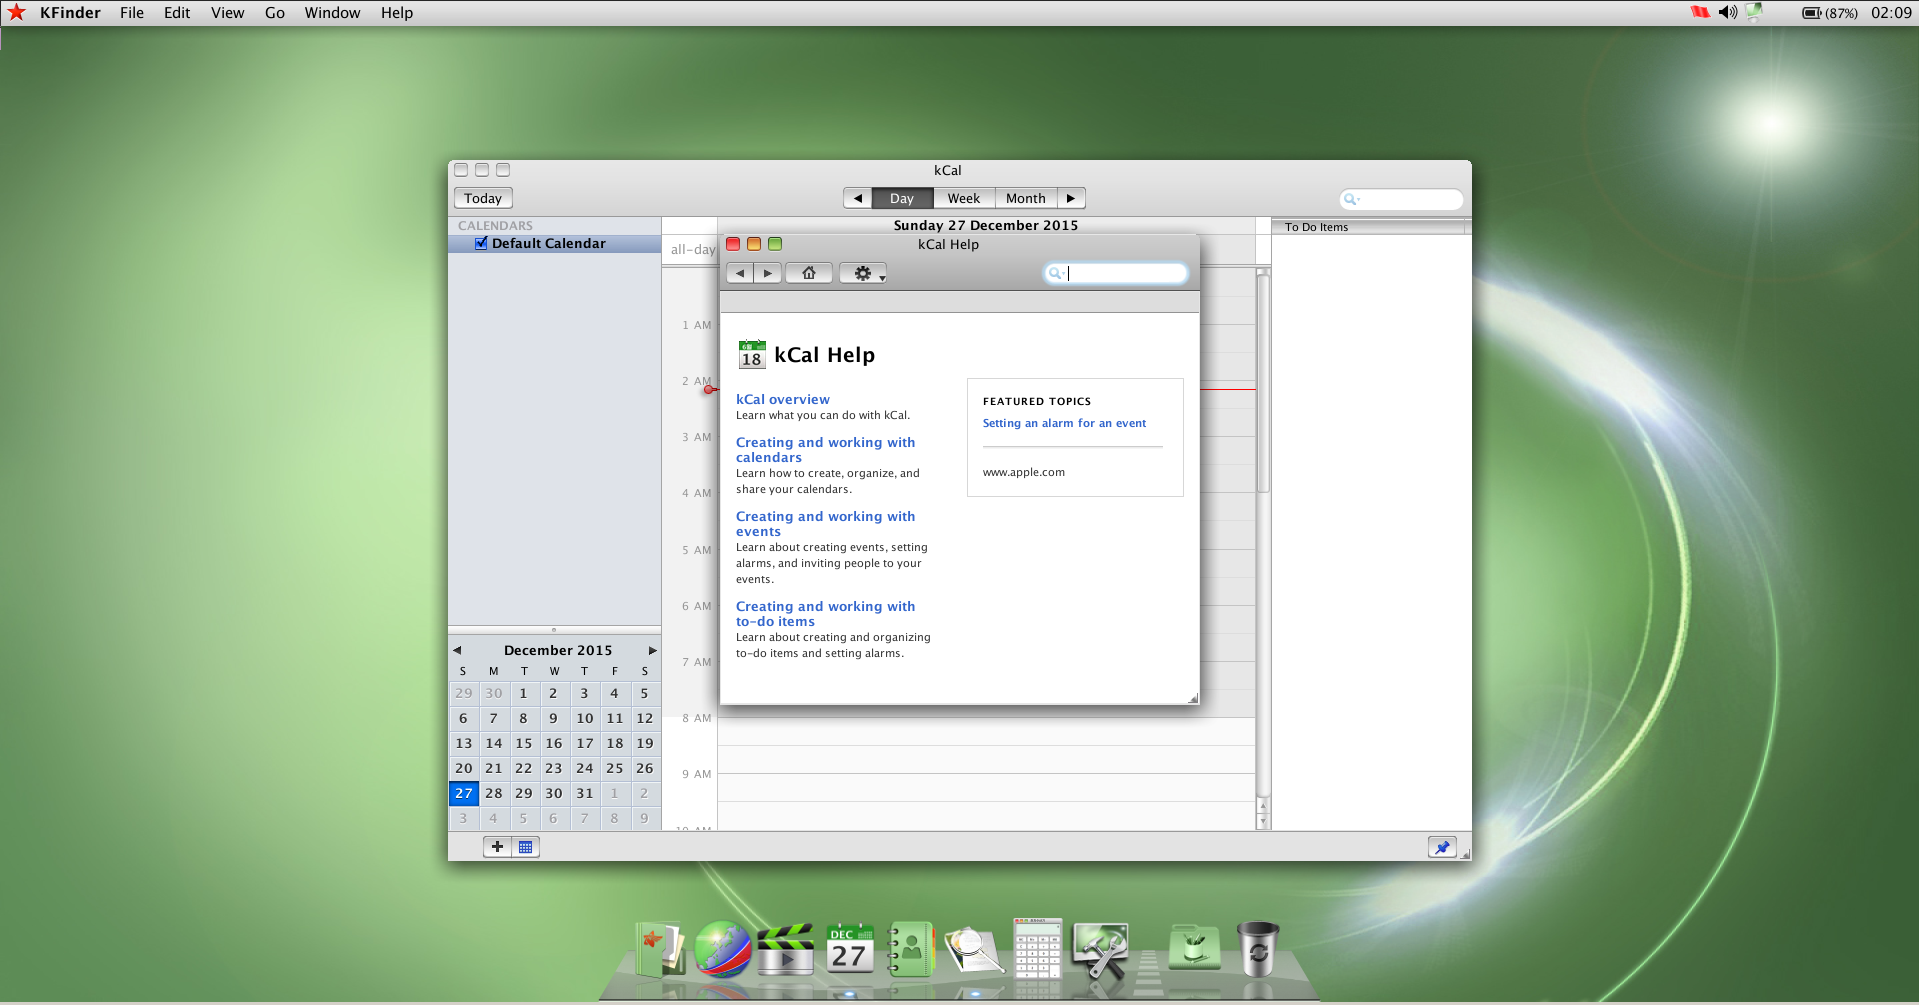Image resolution: width=1919 pixels, height=1005 pixels.
Task: Open the DEC 27 calendar dock icon
Action: click(850, 949)
